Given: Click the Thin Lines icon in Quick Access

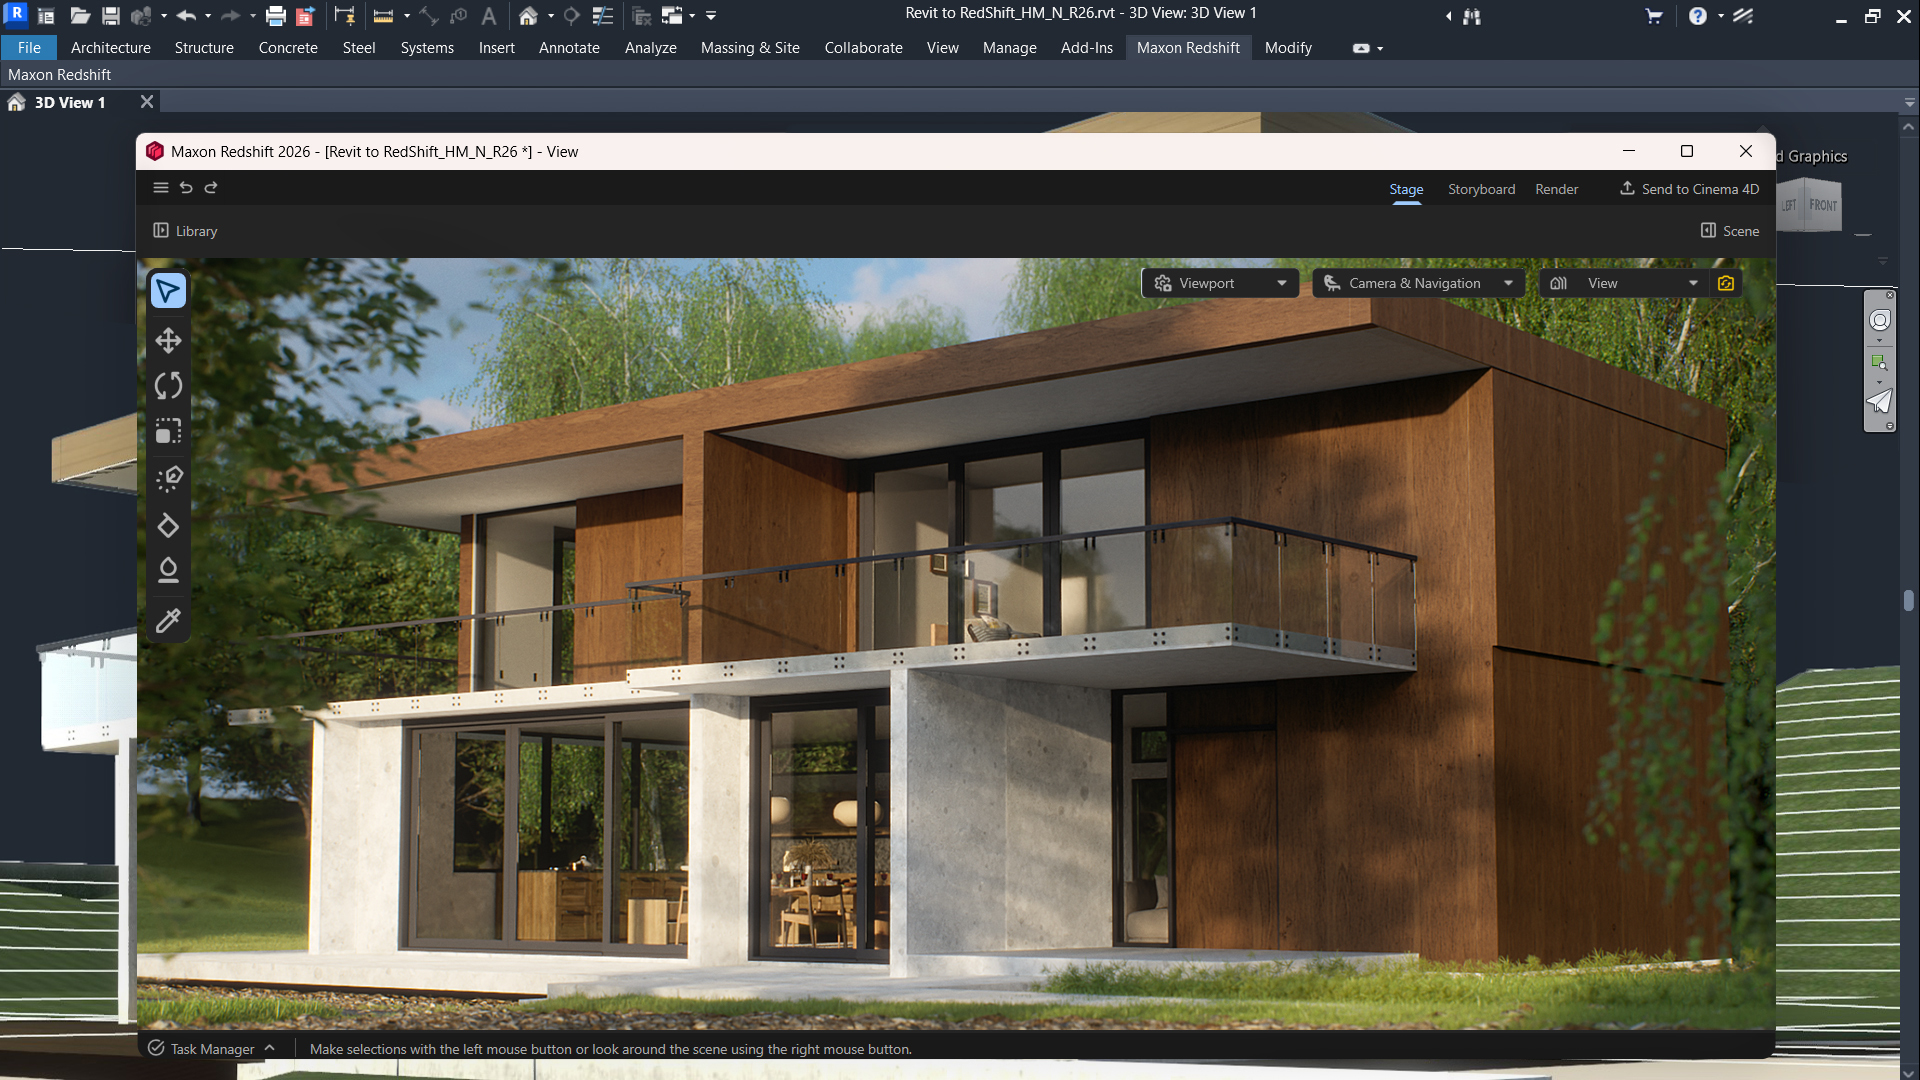Looking at the screenshot, I should pyautogui.click(x=602, y=16).
